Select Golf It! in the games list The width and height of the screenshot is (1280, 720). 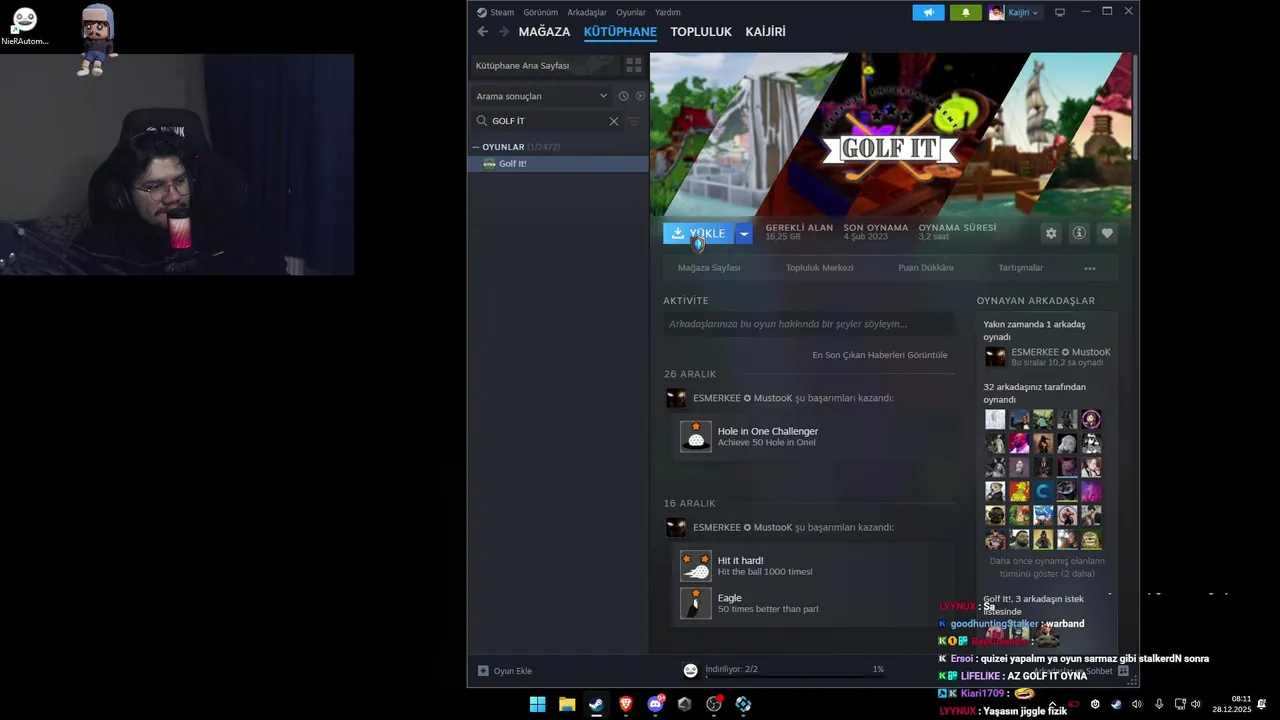coord(558,164)
